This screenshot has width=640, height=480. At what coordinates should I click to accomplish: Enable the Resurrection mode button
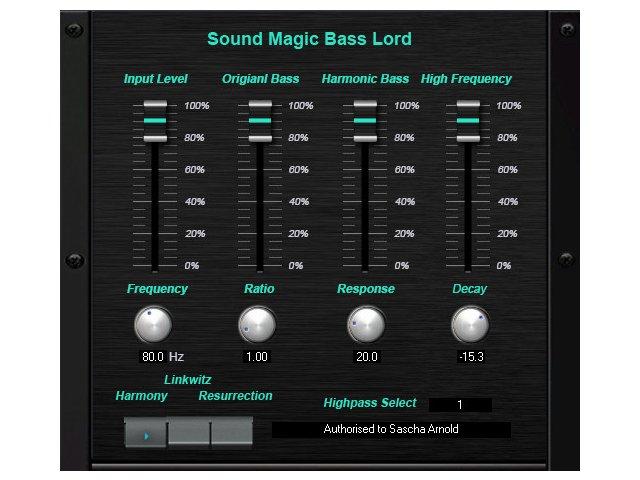[x=232, y=431]
